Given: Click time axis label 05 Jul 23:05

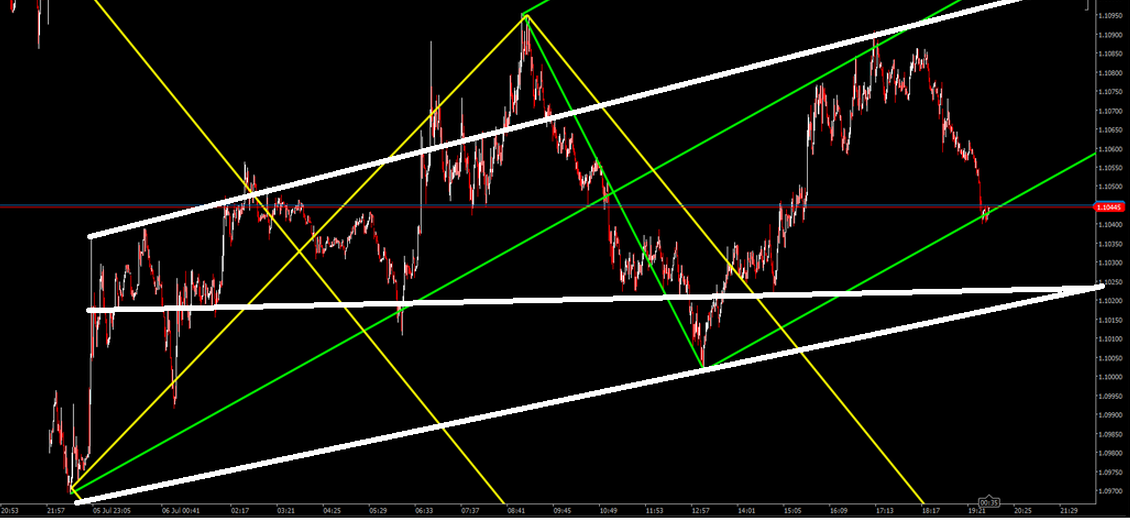Looking at the screenshot, I should tap(112, 510).
